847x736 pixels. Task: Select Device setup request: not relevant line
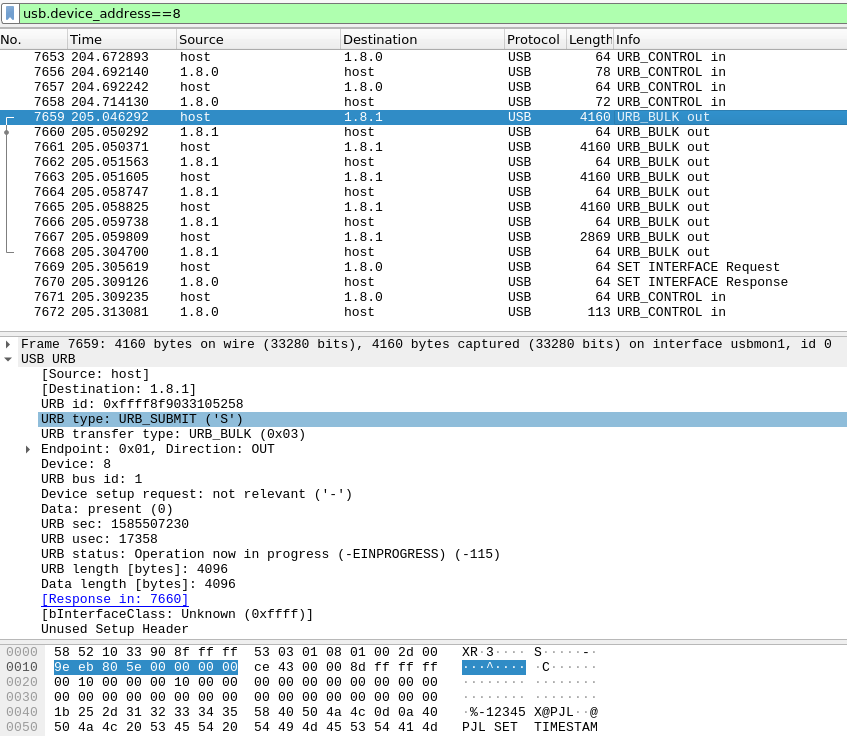197,494
